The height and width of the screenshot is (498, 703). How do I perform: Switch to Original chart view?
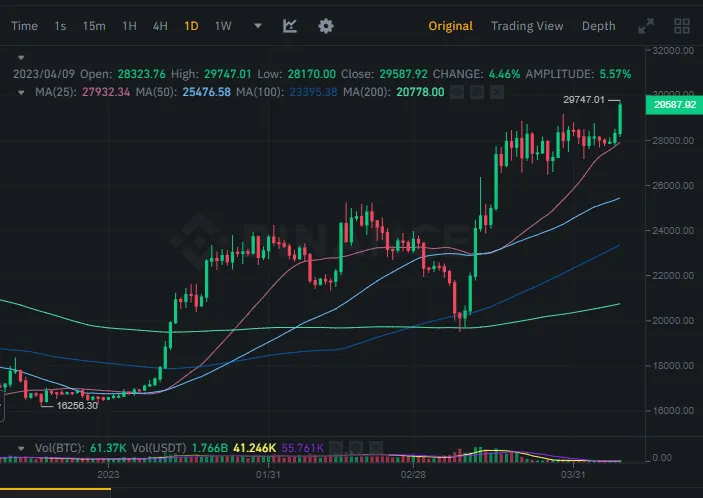pos(451,26)
